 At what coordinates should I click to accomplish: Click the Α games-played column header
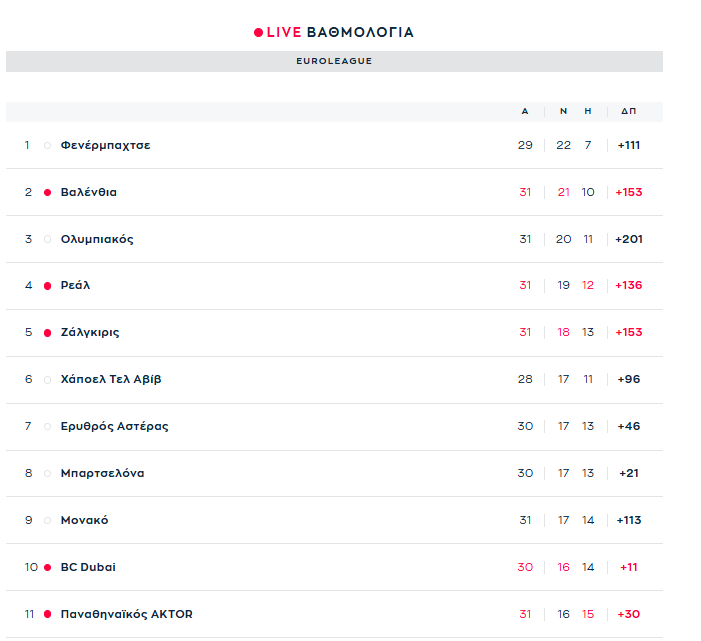[525, 111]
